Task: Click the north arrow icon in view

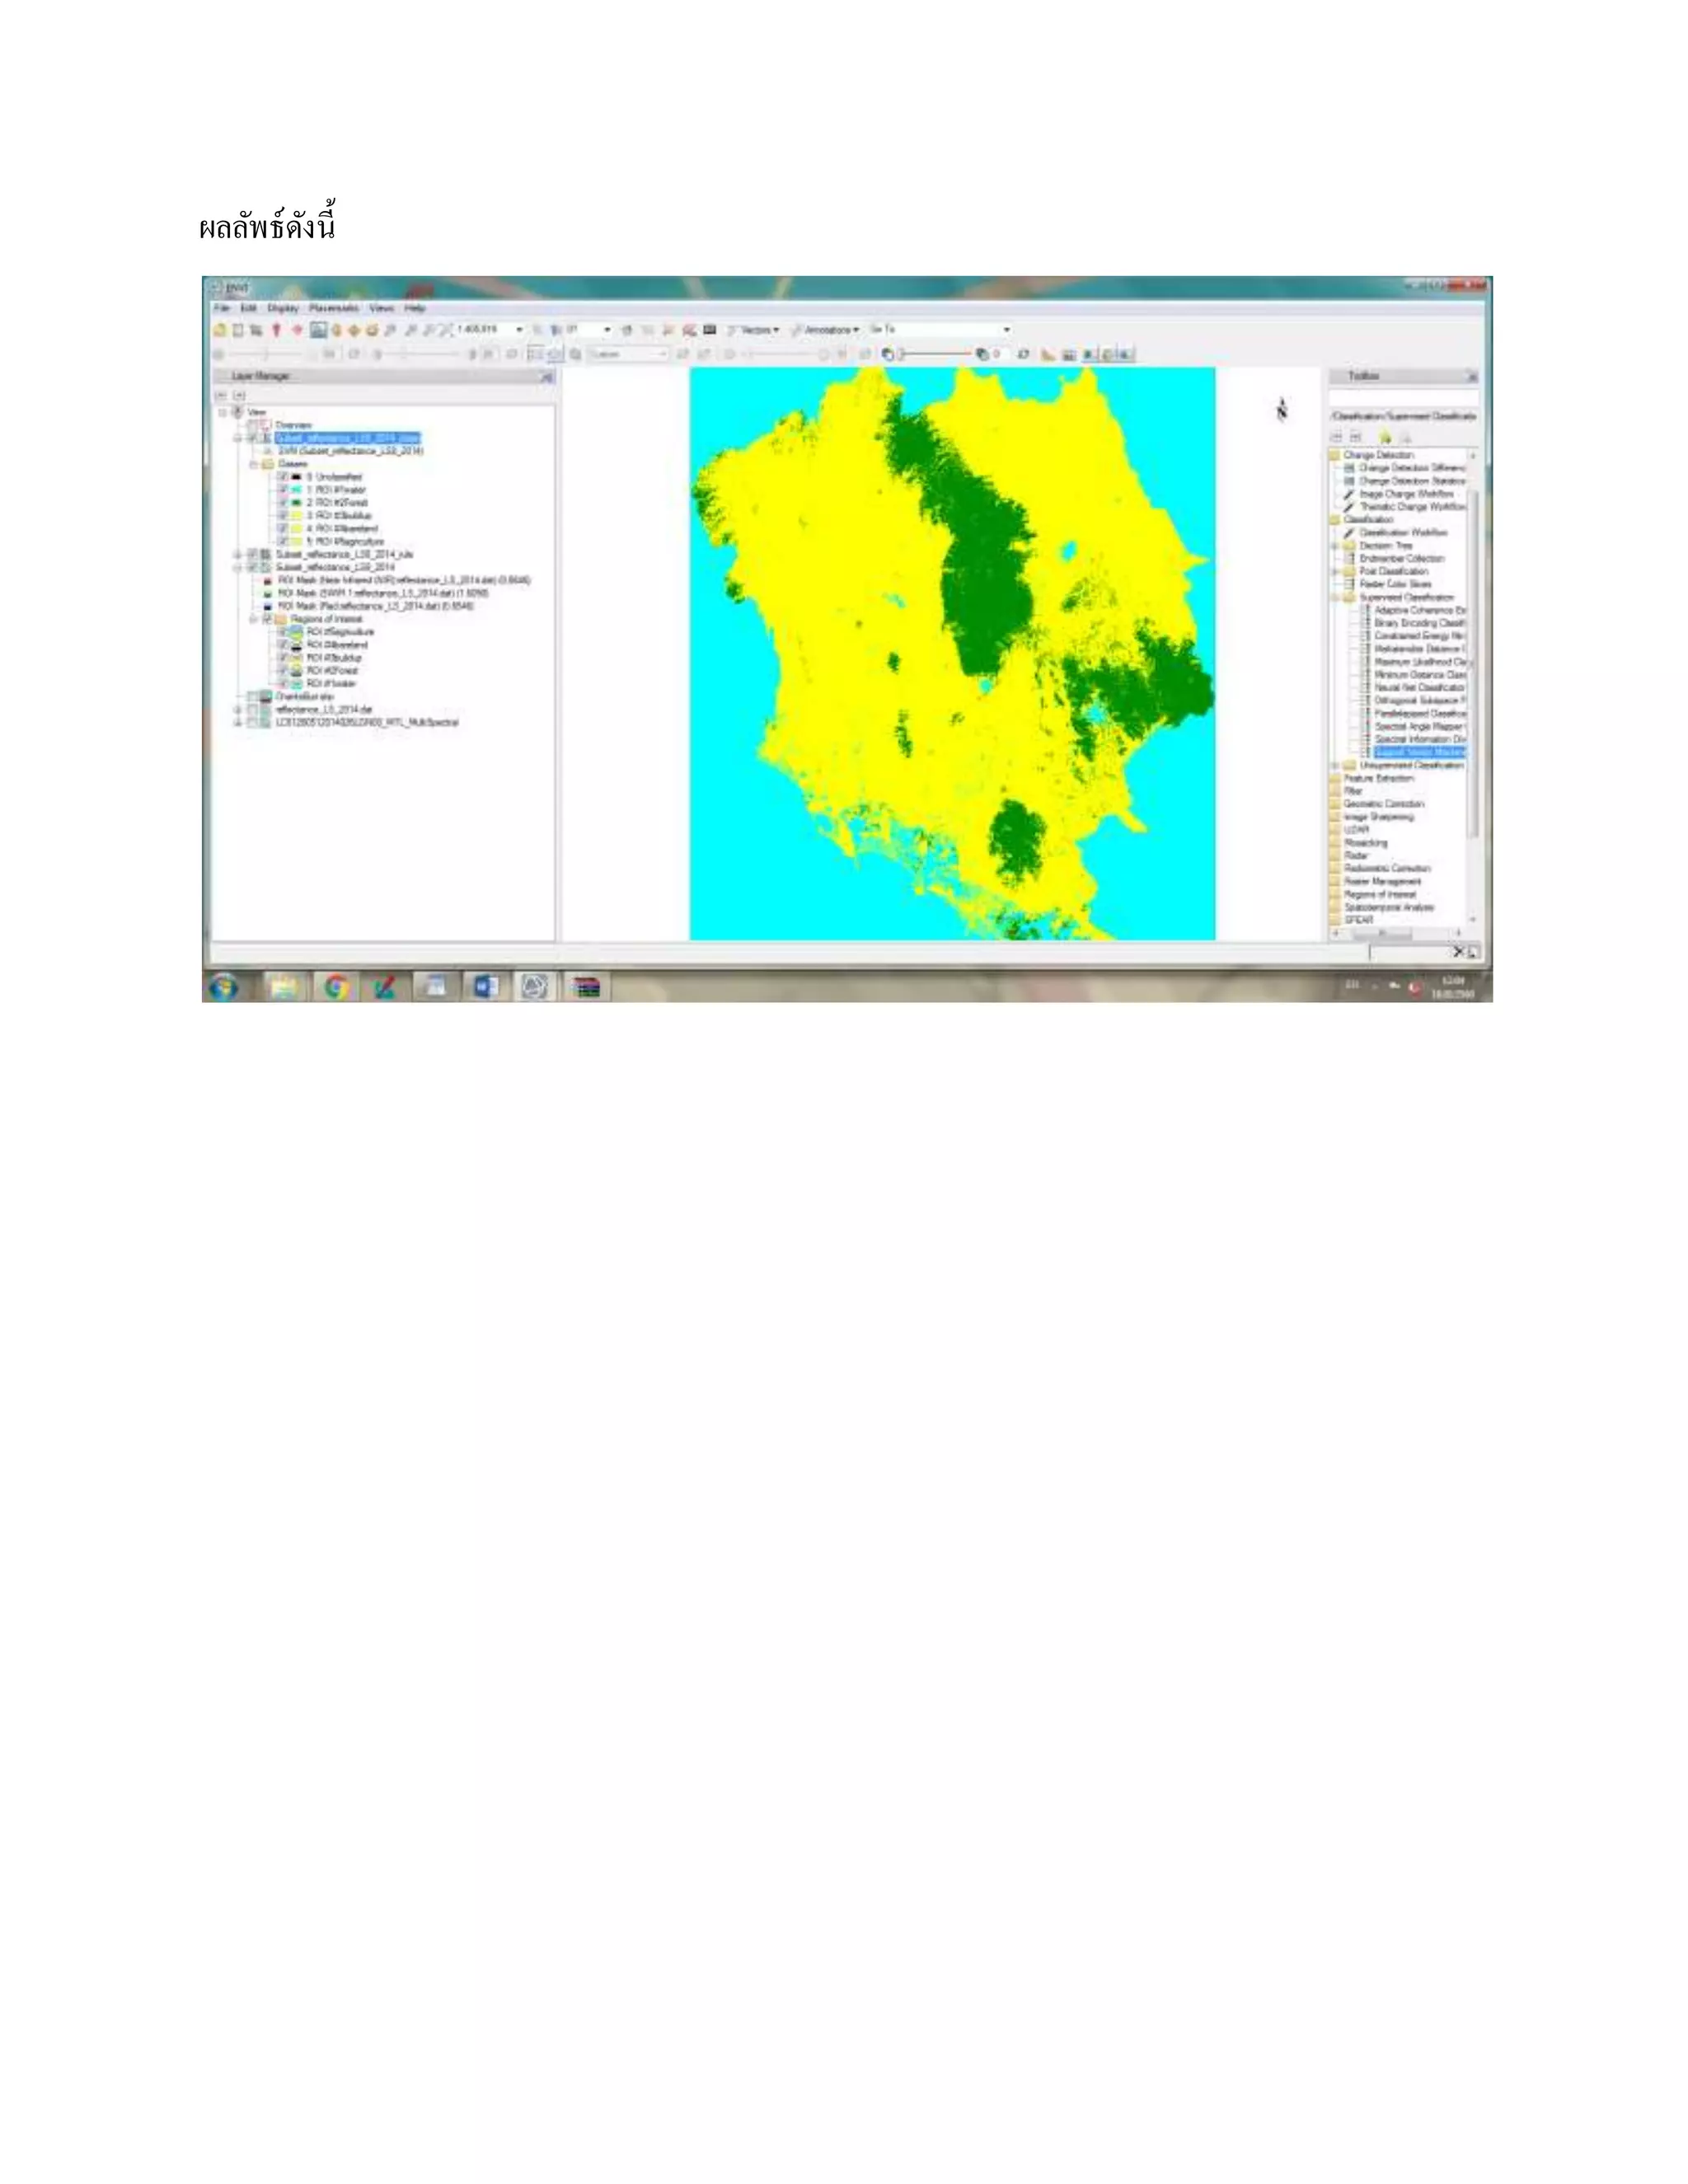Action: tap(1281, 410)
